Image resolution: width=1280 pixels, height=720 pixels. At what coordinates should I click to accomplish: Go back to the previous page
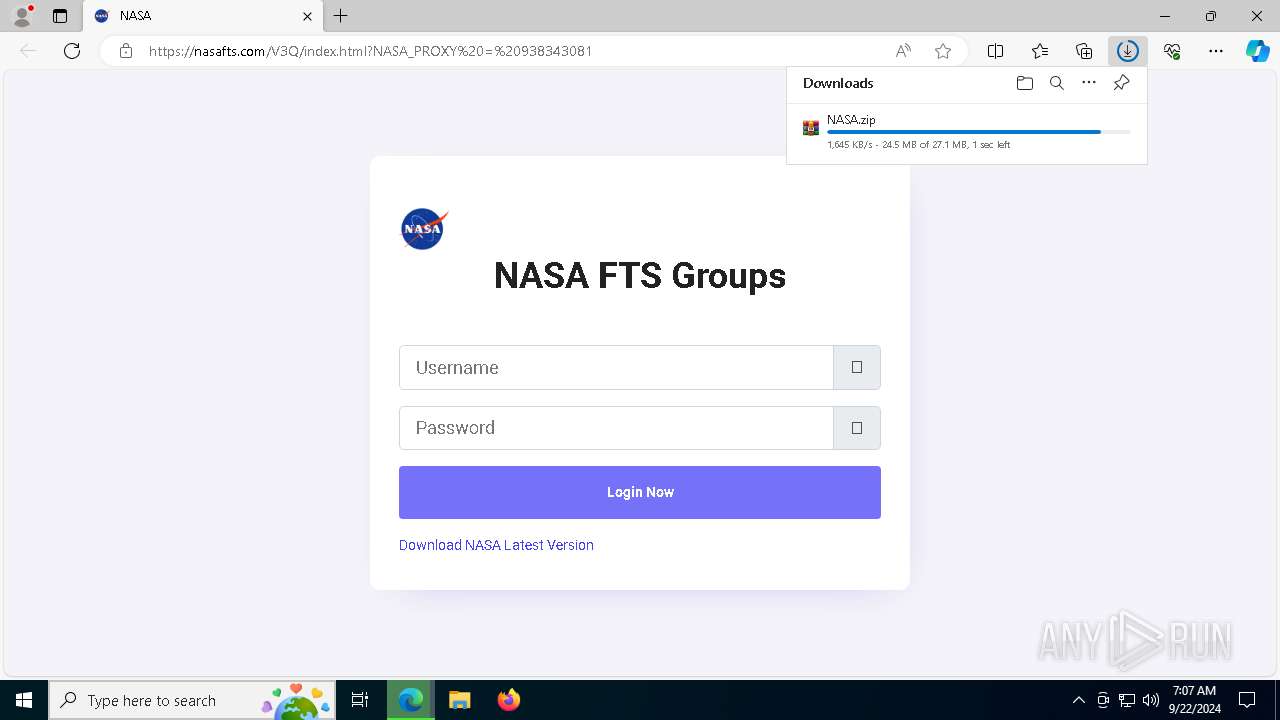(x=28, y=51)
